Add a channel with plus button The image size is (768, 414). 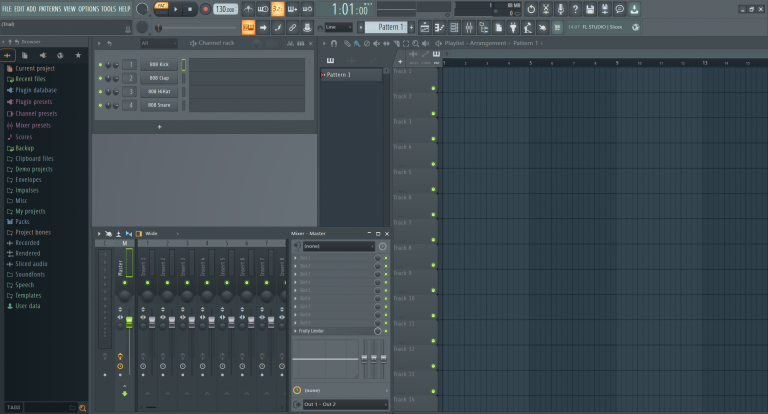click(x=159, y=127)
